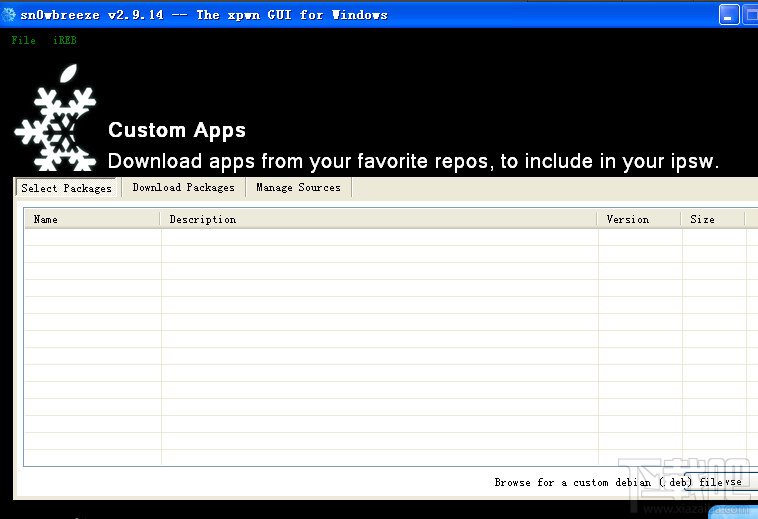Open the Manage Sources tab
Image resolution: width=758 pixels, height=519 pixels.
(x=298, y=187)
